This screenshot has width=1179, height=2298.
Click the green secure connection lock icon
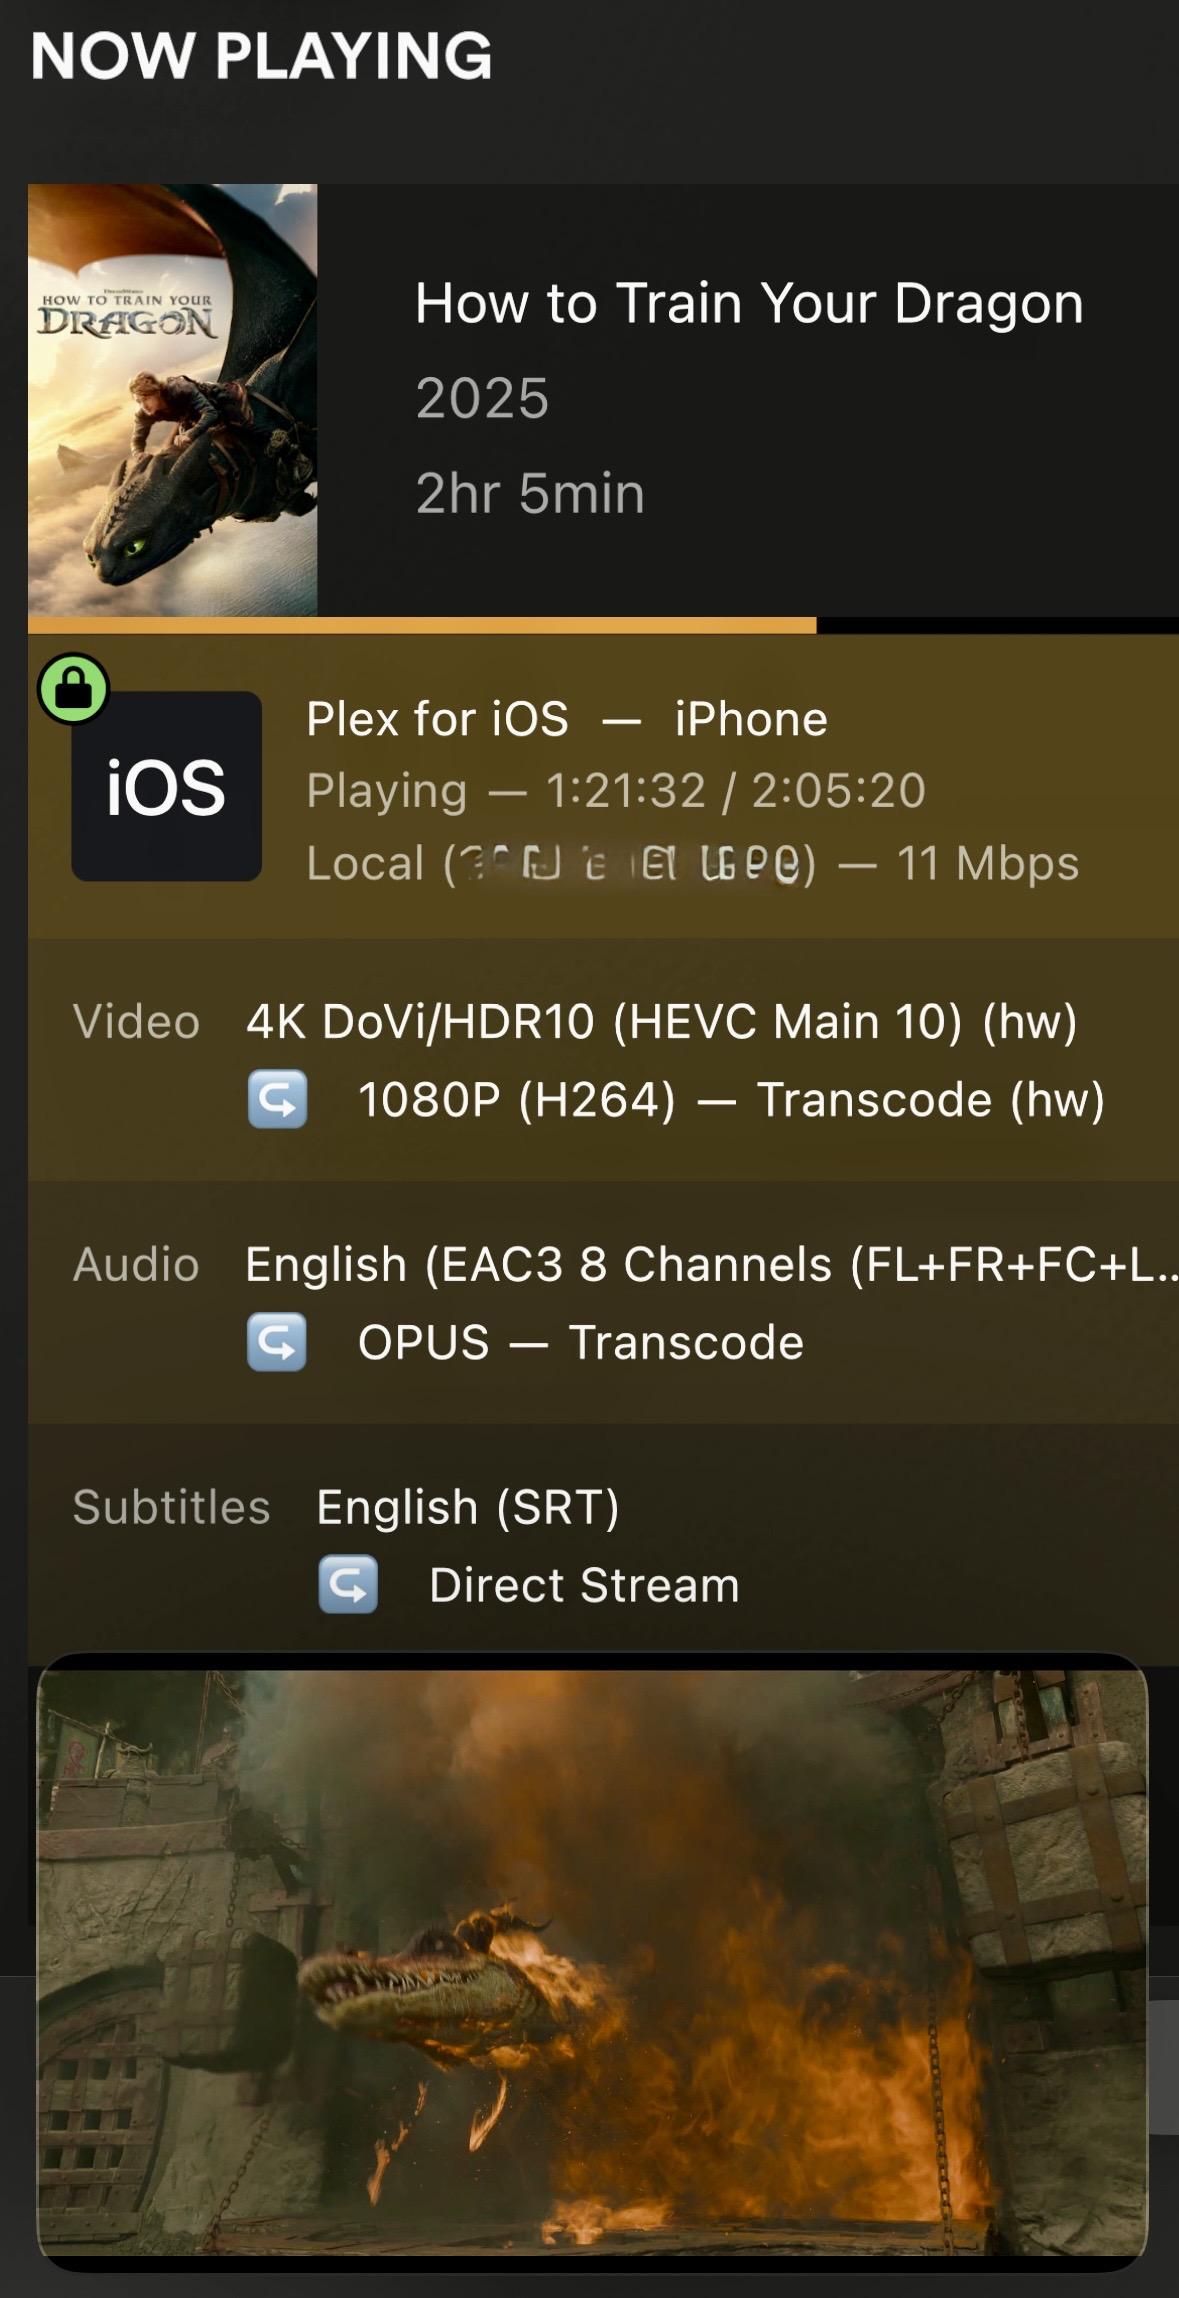point(73,688)
